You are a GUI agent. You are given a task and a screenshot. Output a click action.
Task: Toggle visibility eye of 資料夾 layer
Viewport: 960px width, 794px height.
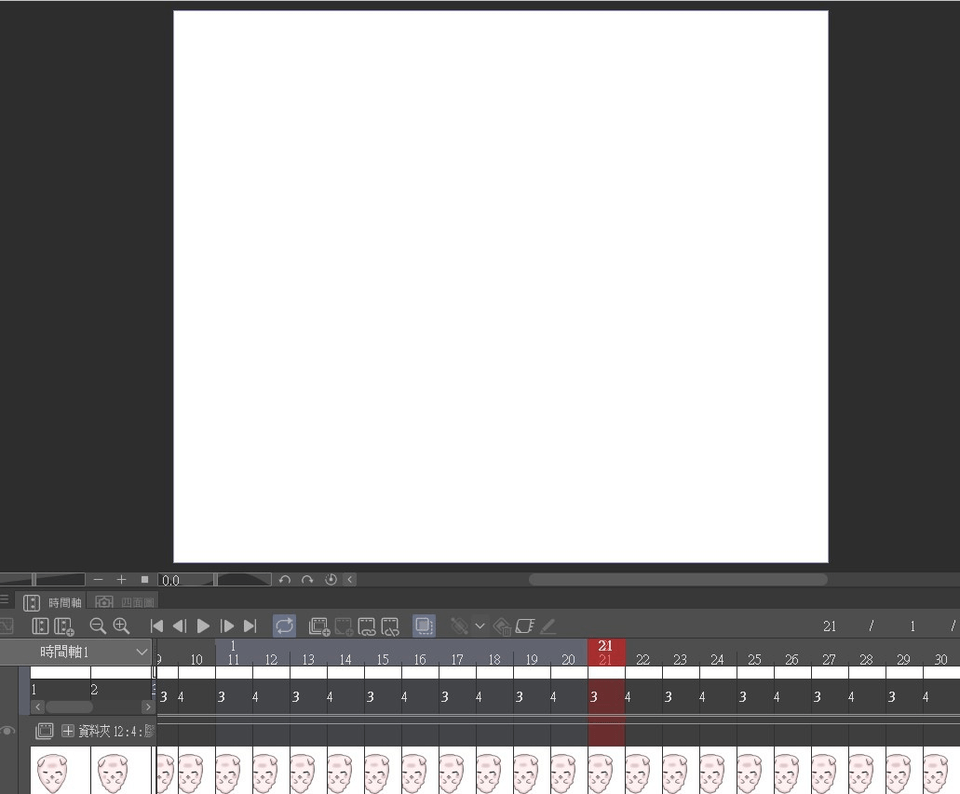click(8, 731)
